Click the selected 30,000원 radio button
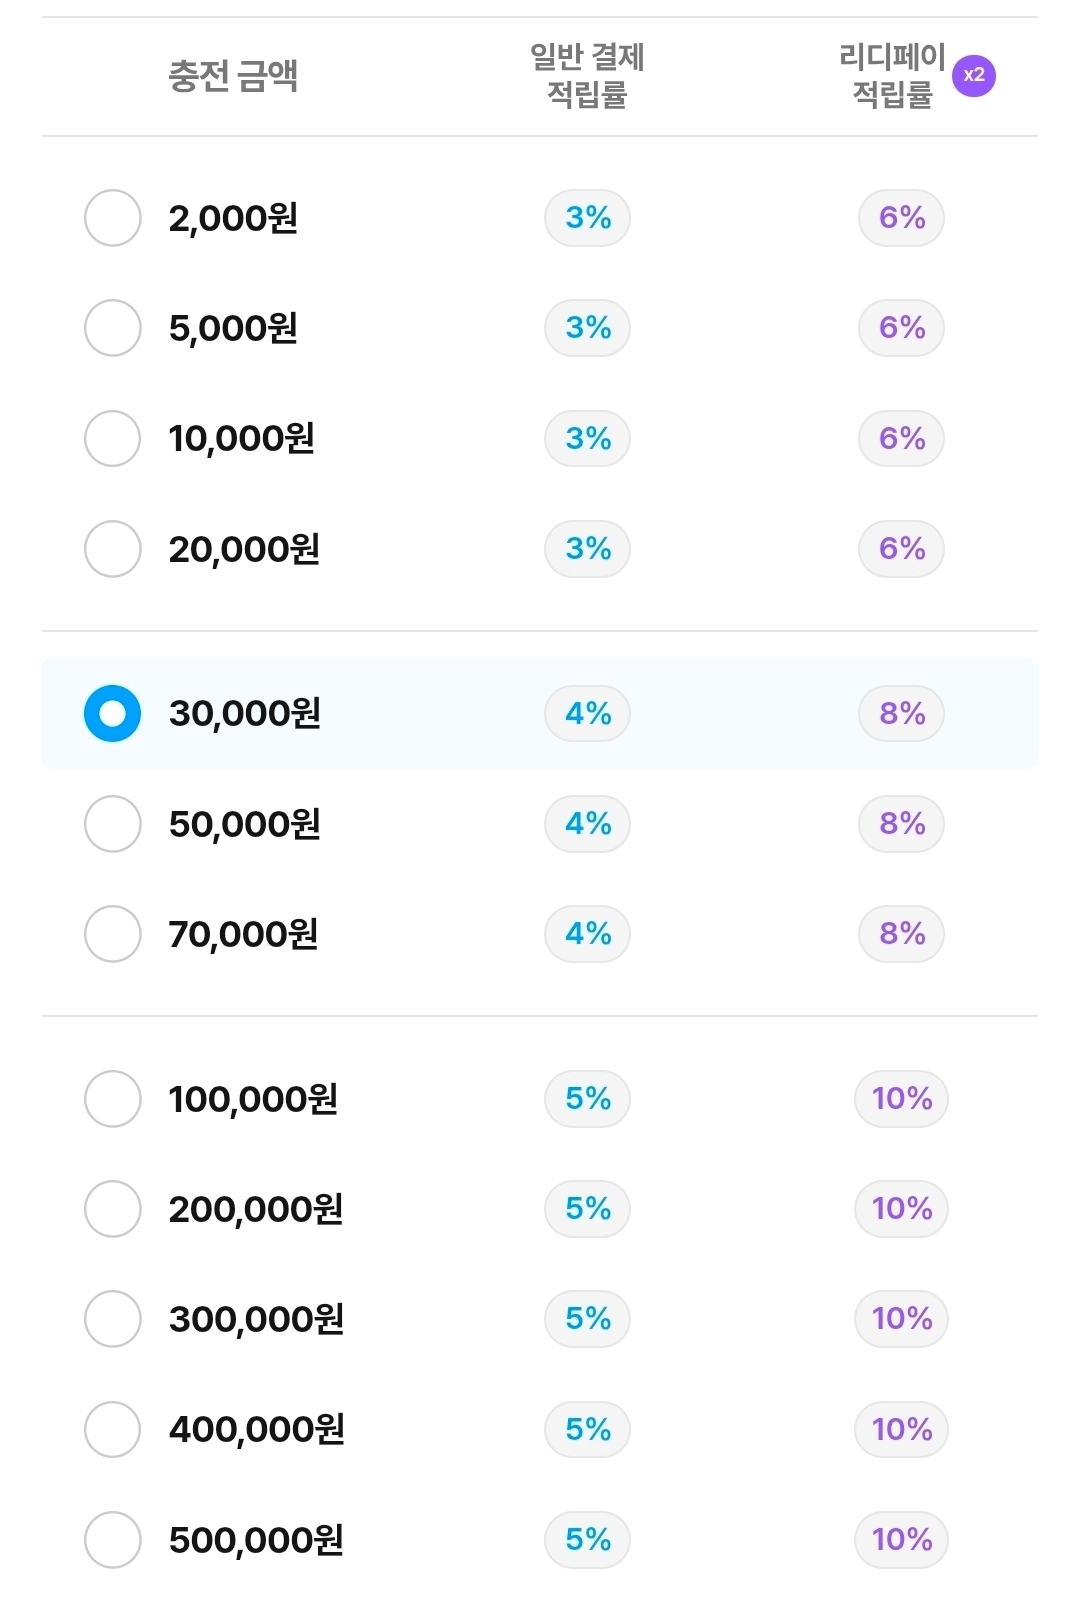Image resolution: width=1080 pixels, height=1601 pixels. (x=112, y=714)
